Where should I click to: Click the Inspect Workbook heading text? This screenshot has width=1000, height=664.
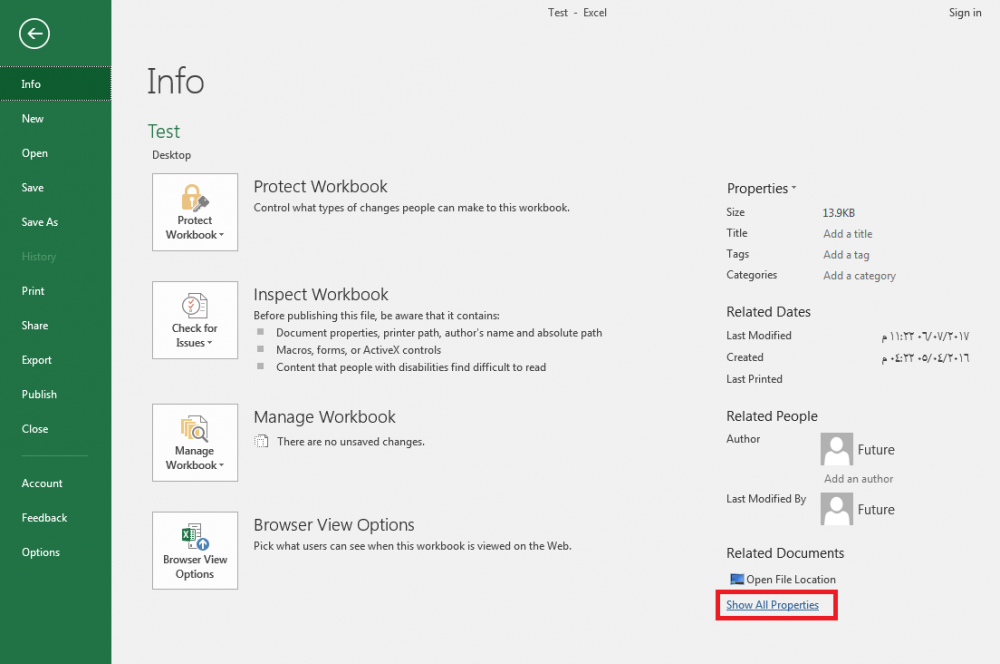click(321, 294)
